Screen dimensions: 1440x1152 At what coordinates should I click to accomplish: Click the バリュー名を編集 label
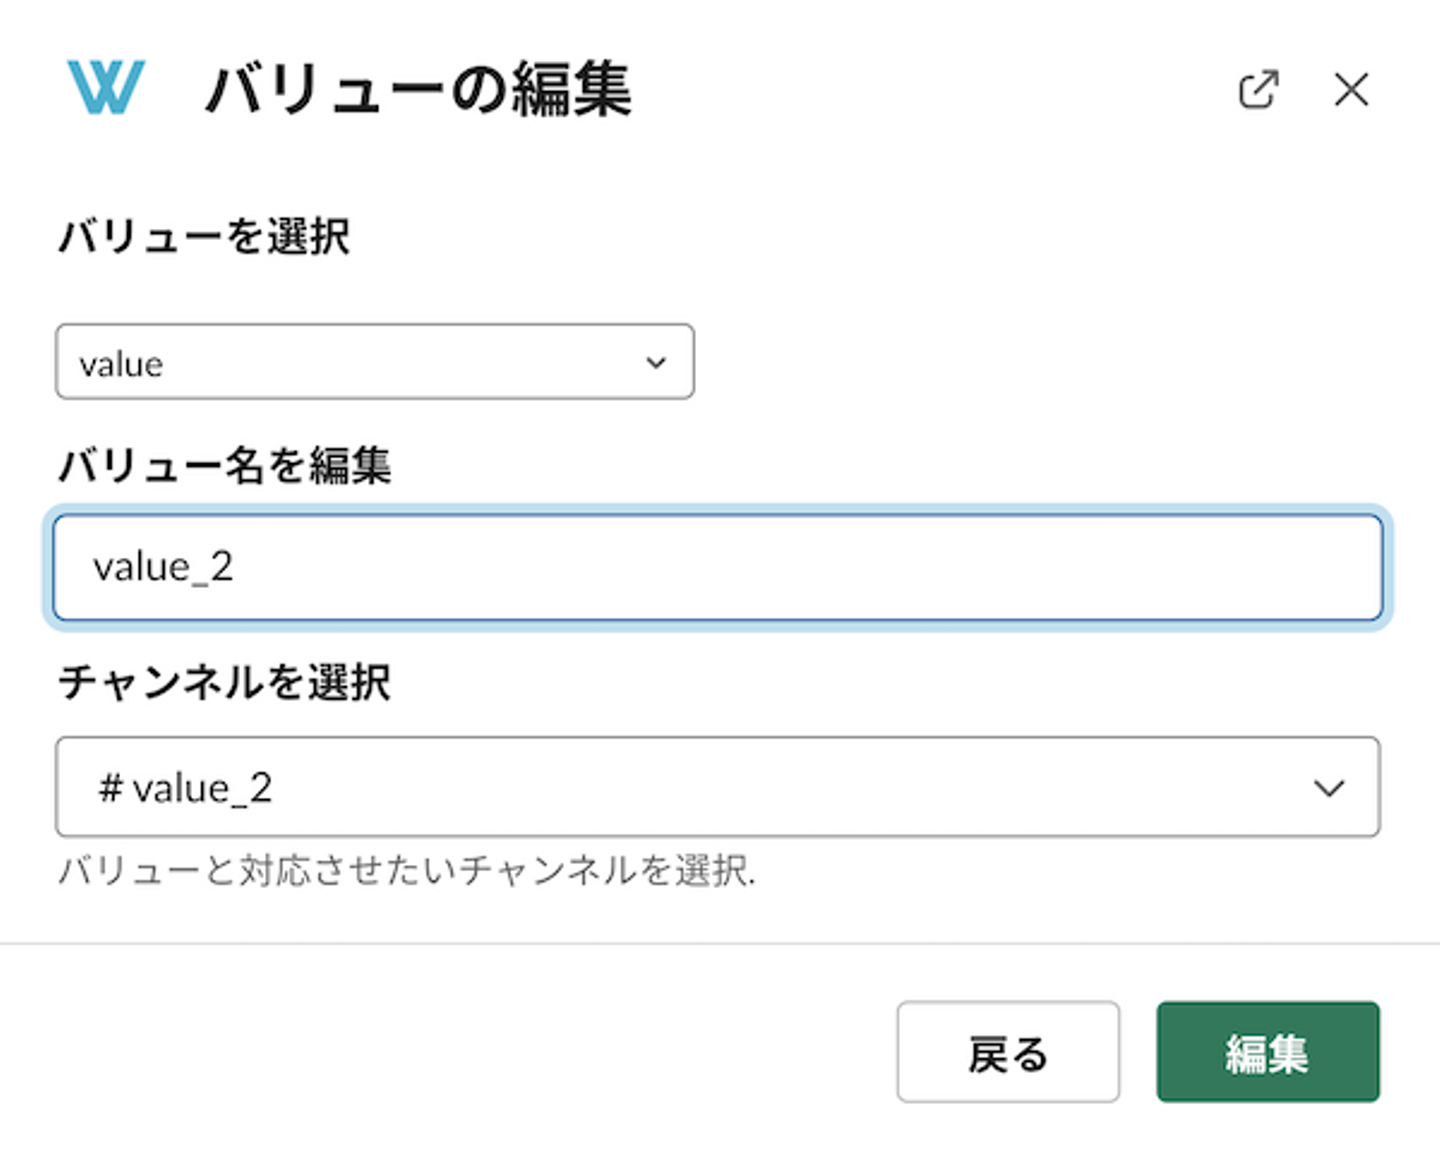click(225, 465)
